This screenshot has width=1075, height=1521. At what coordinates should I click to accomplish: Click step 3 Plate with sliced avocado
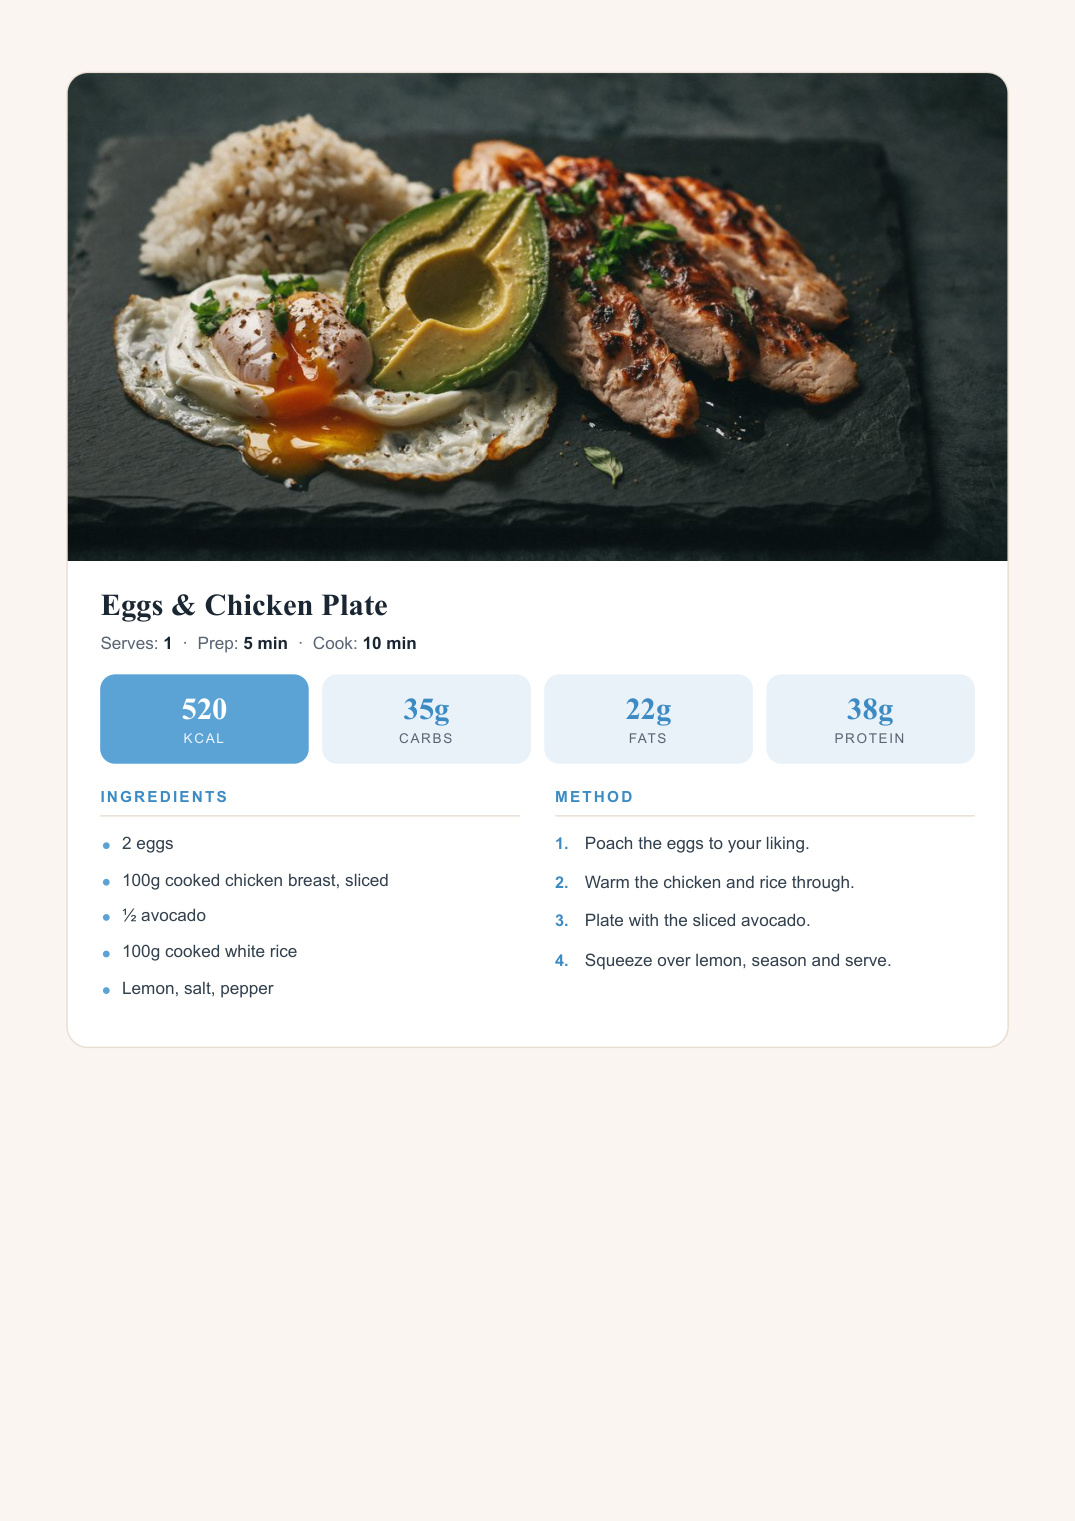697,920
